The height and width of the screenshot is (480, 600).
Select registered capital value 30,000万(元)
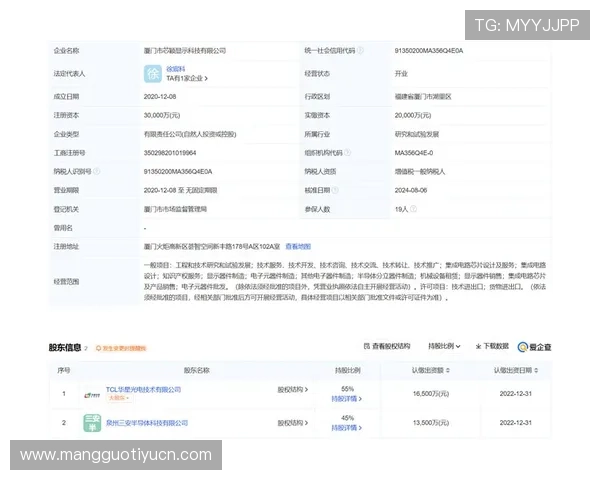click(162, 115)
